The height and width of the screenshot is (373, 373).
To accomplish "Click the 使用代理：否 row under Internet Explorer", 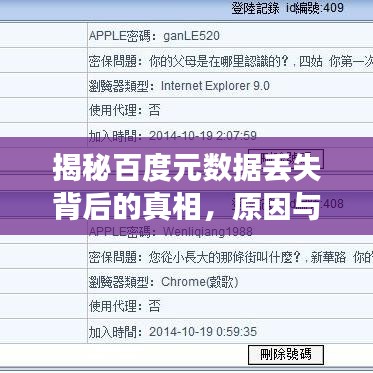I will (231, 111).
